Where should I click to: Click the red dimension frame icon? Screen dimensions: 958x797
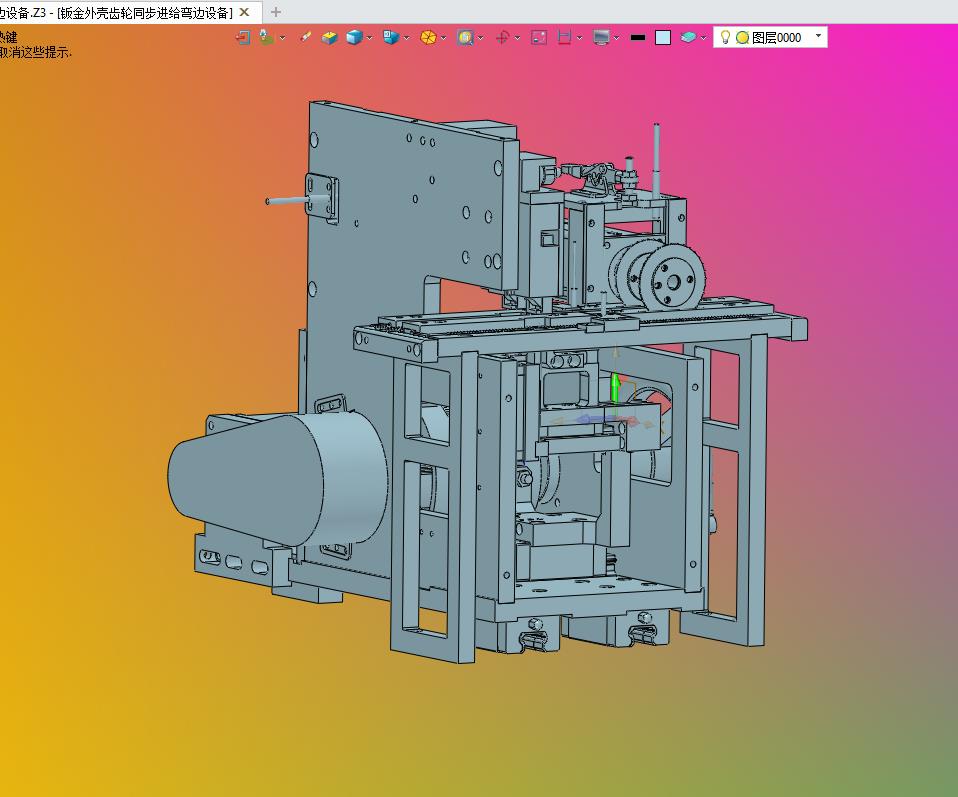click(565, 38)
